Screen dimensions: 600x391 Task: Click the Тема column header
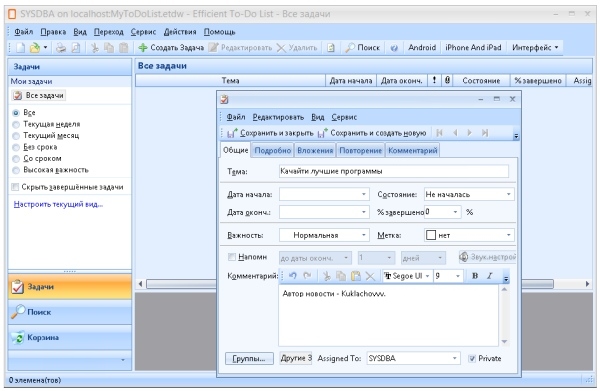[x=230, y=81]
